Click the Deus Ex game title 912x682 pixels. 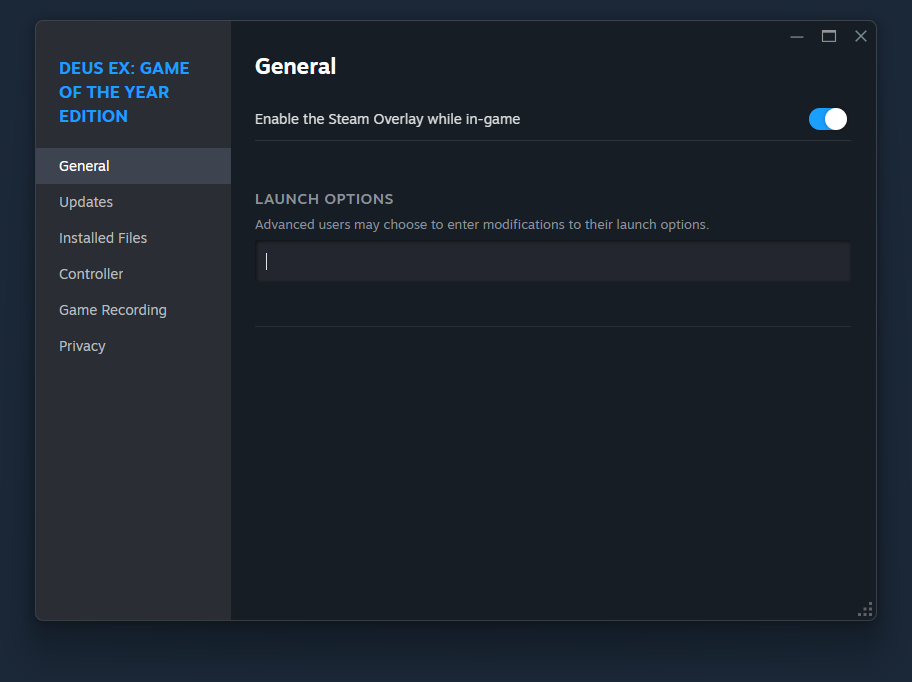tap(124, 92)
